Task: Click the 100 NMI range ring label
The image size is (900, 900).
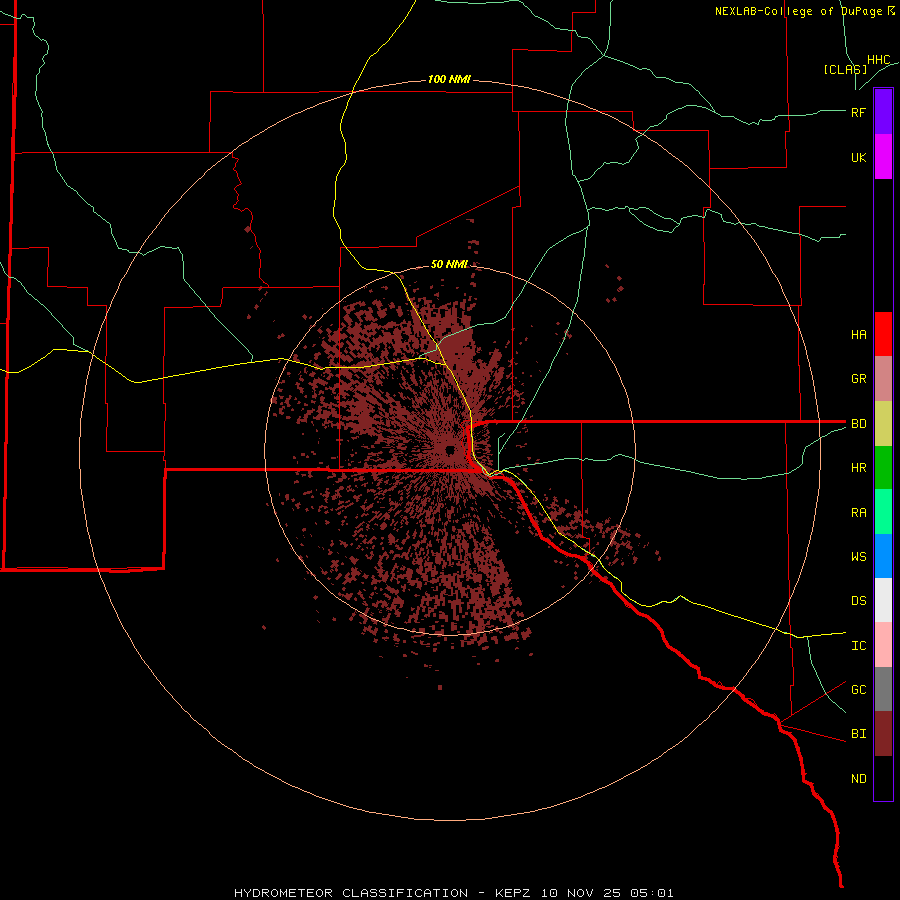Action: pos(449,79)
